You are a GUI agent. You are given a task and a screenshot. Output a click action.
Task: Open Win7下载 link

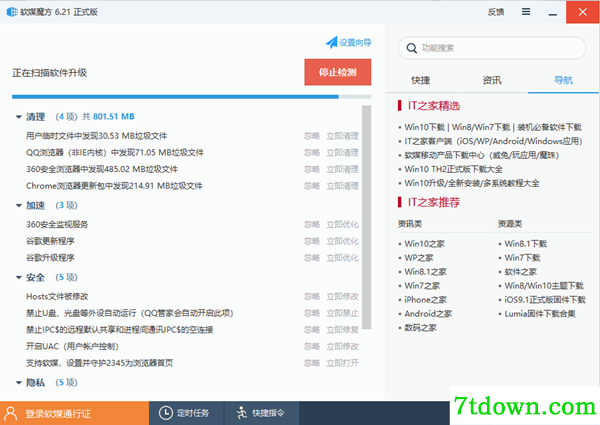click(522, 258)
